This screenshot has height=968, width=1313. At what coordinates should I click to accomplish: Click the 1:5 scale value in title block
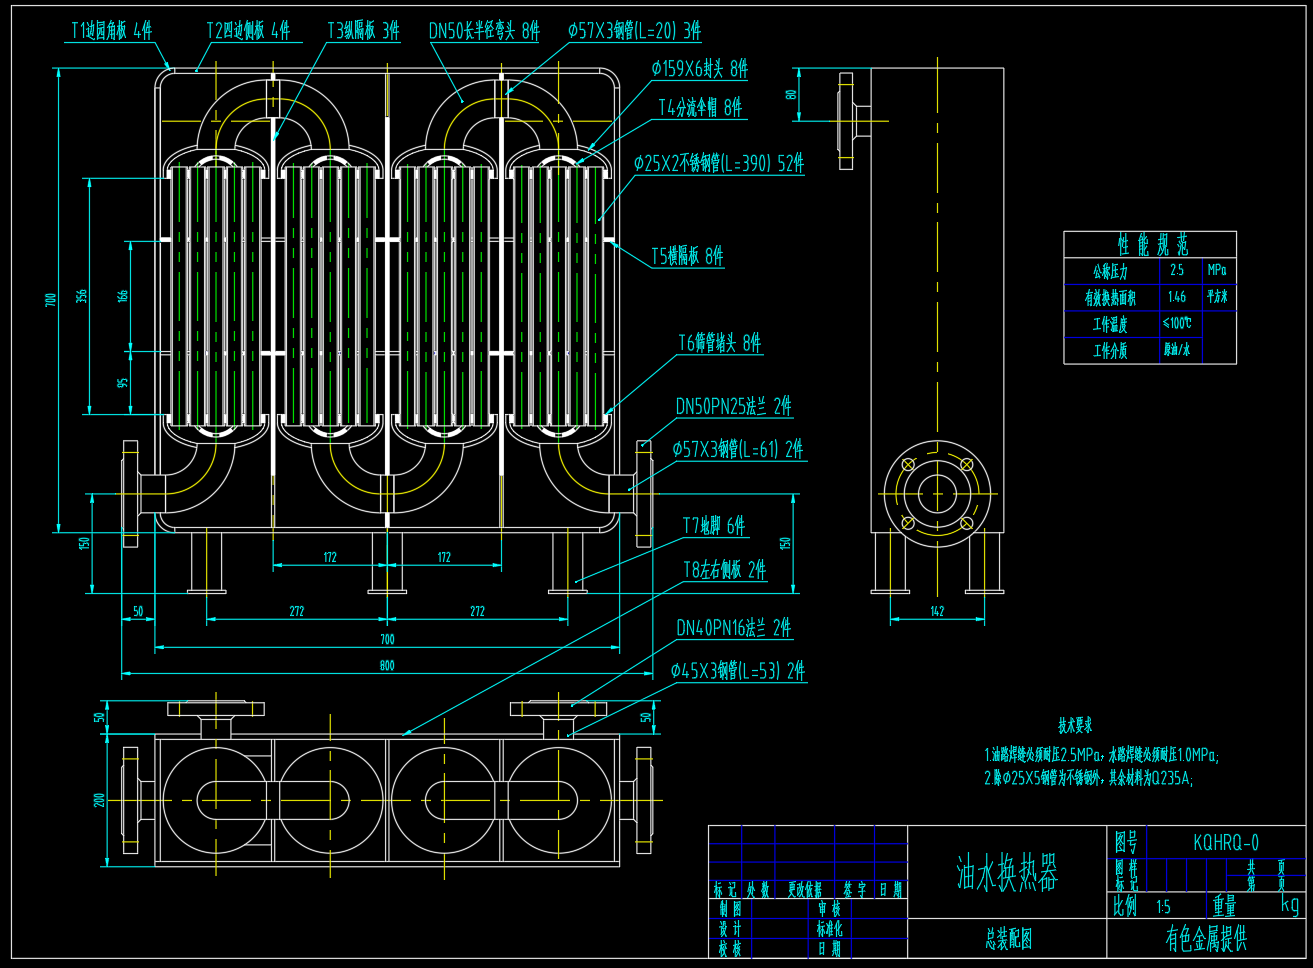pyautogui.click(x=1163, y=907)
